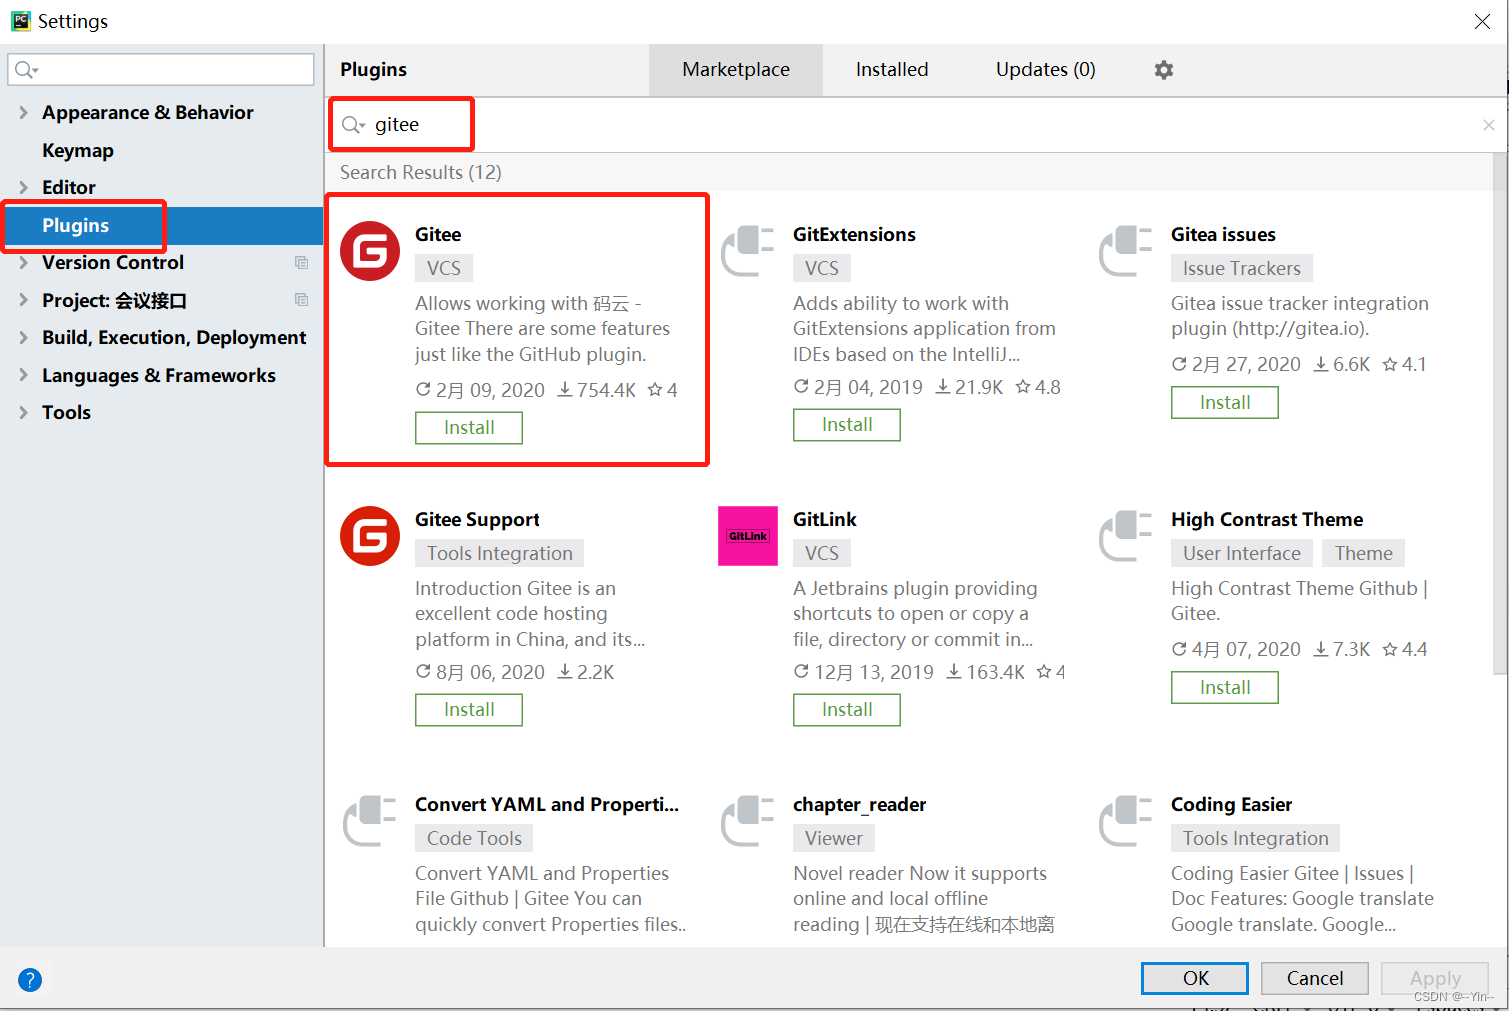Switch to the Marketplace tab
The height and width of the screenshot is (1011, 1509).
(736, 70)
